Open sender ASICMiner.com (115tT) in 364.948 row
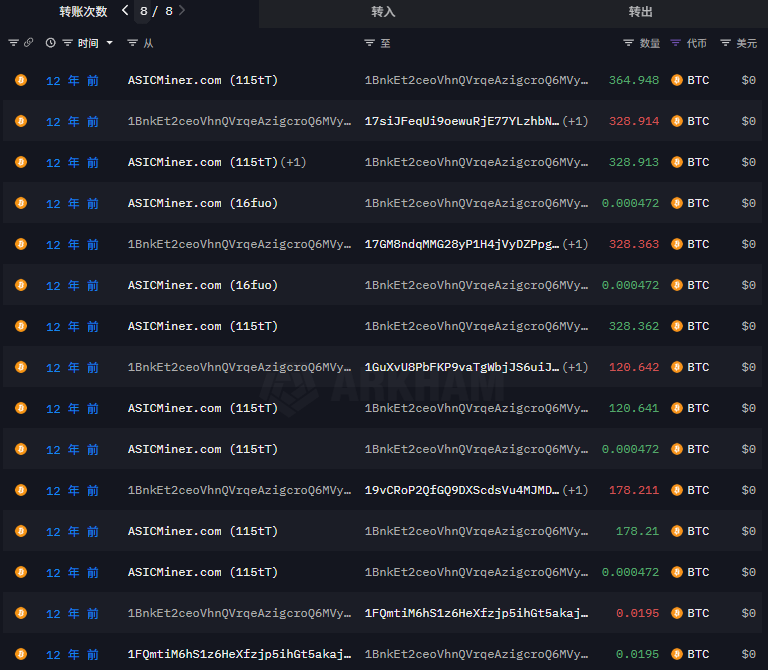 (x=203, y=80)
